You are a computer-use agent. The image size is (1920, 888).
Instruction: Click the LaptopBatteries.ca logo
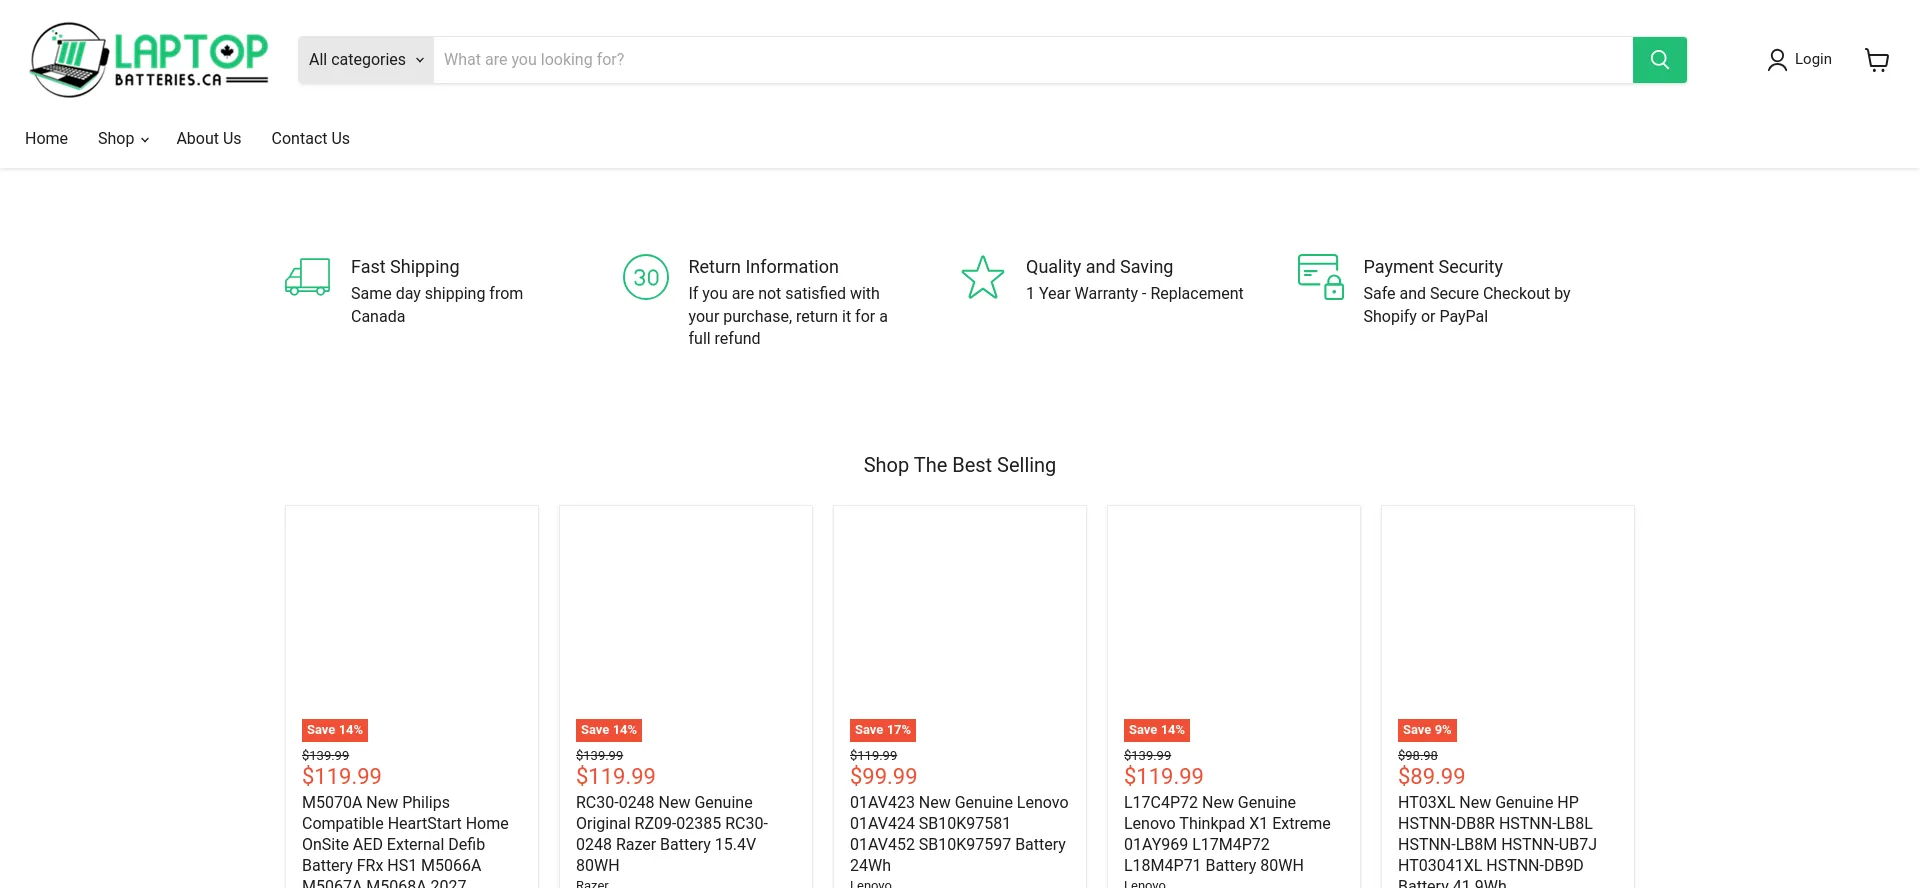(x=149, y=60)
